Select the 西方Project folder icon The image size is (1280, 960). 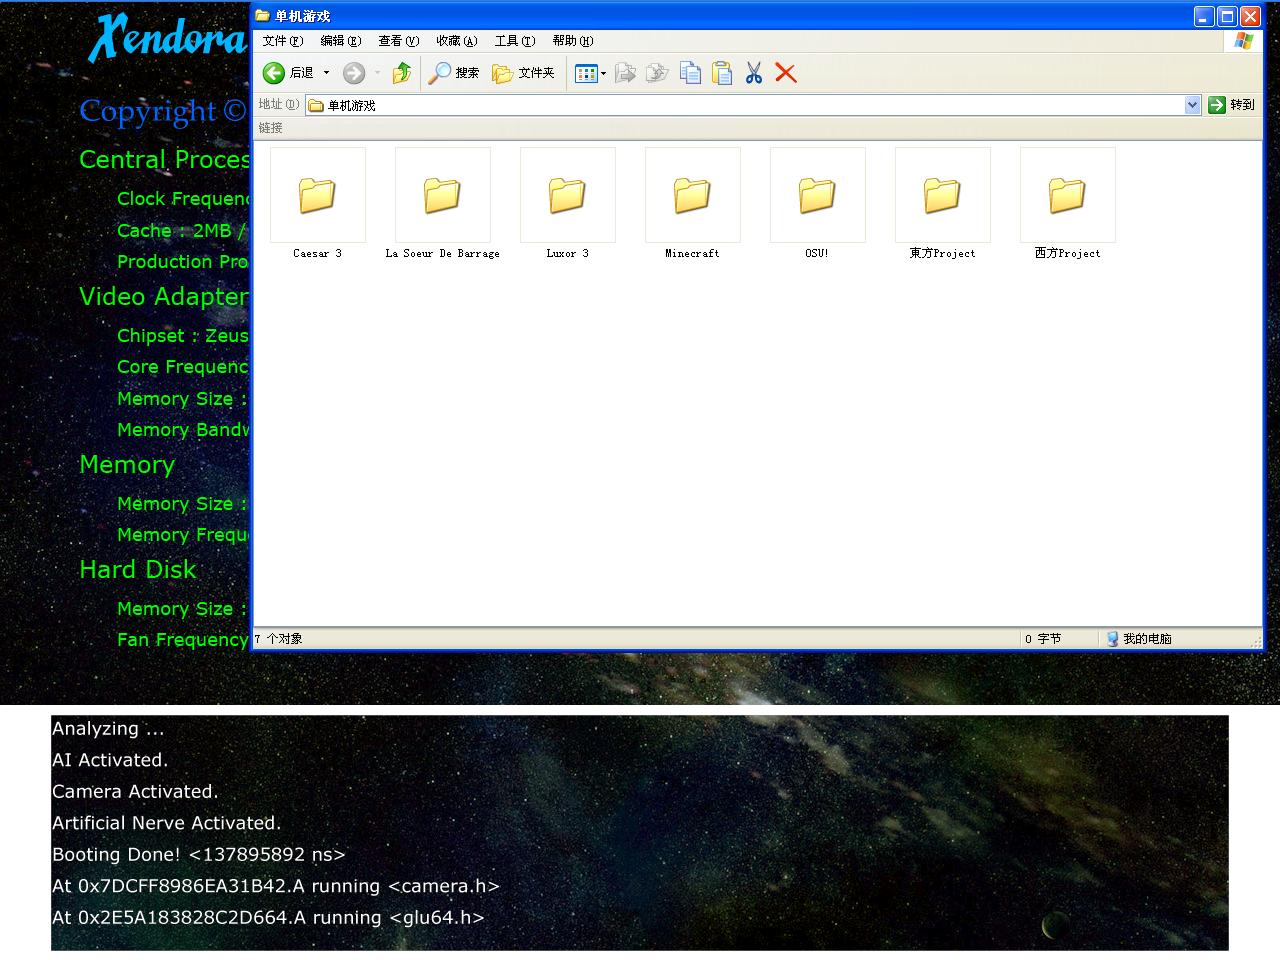coord(1068,195)
